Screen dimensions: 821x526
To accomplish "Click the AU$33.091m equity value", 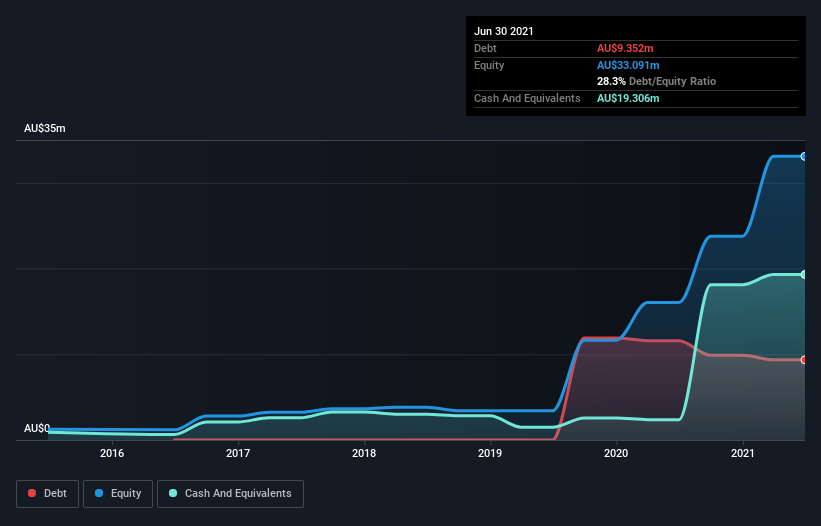I will [x=628, y=65].
